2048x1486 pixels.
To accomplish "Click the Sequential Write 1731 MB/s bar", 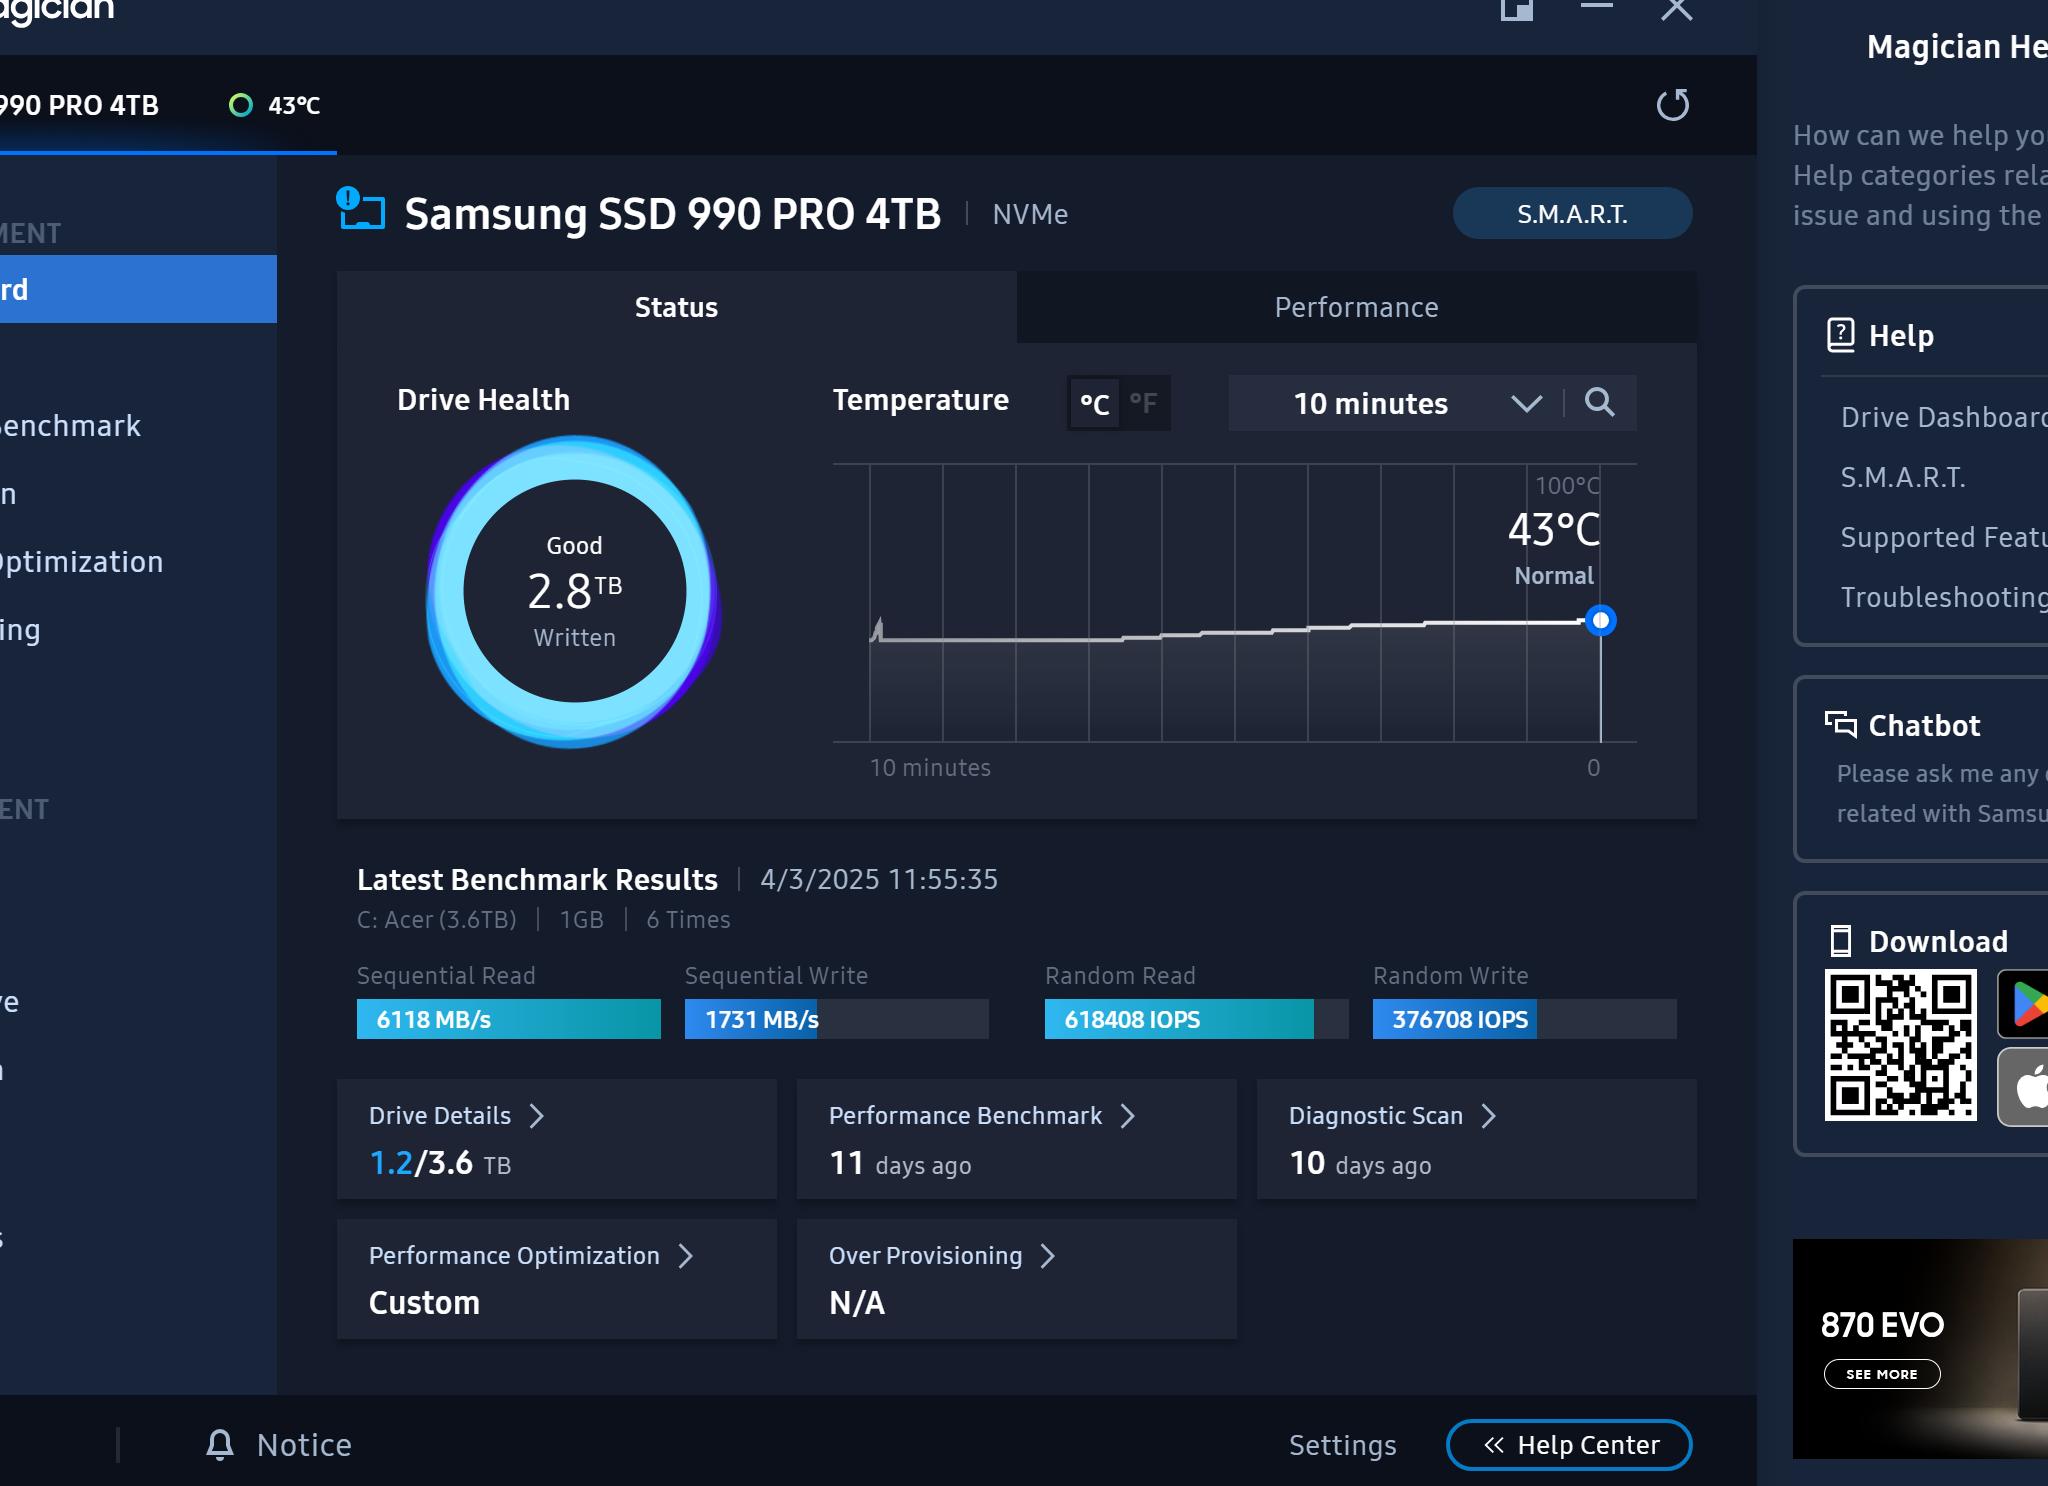I will point(837,1019).
